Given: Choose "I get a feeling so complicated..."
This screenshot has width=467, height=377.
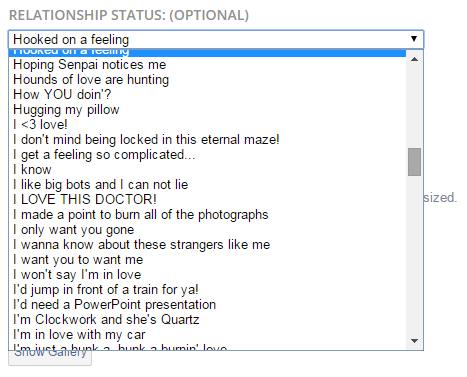Looking at the screenshot, I should [207, 155].
